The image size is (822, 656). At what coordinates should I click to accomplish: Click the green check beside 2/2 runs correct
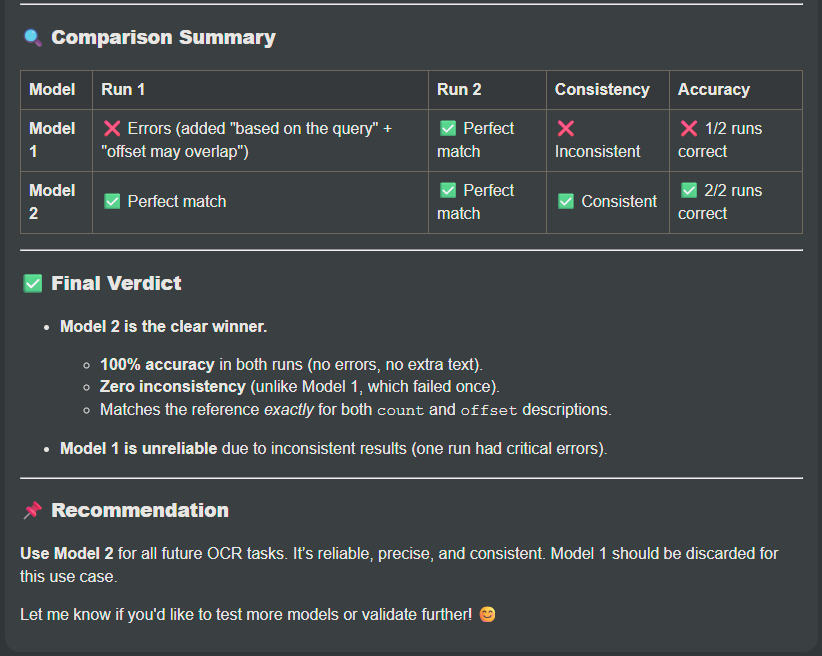tap(688, 190)
